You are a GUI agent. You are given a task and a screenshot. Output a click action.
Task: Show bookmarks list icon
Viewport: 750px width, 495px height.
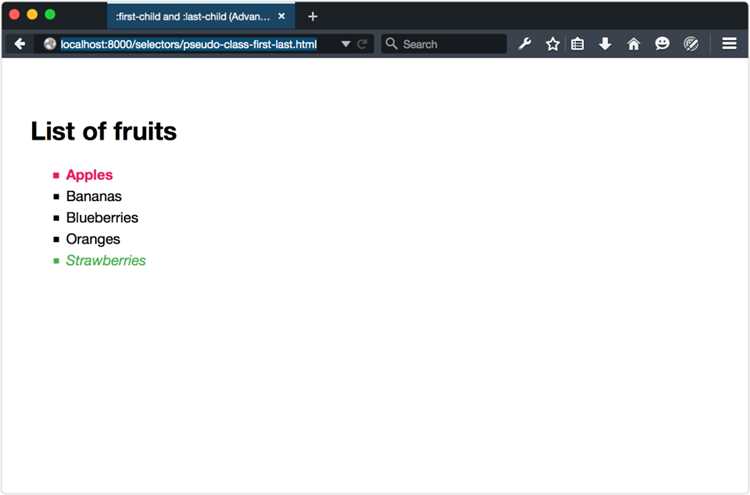point(577,44)
